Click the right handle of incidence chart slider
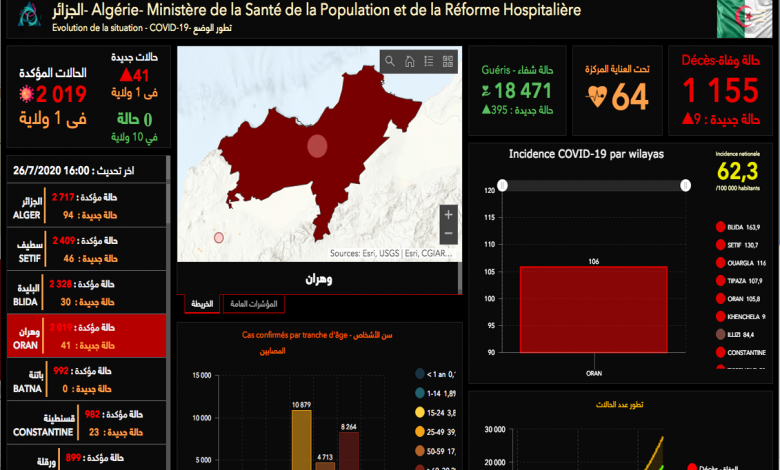The width and height of the screenshot is (780, 470). (x=685, y=186)
